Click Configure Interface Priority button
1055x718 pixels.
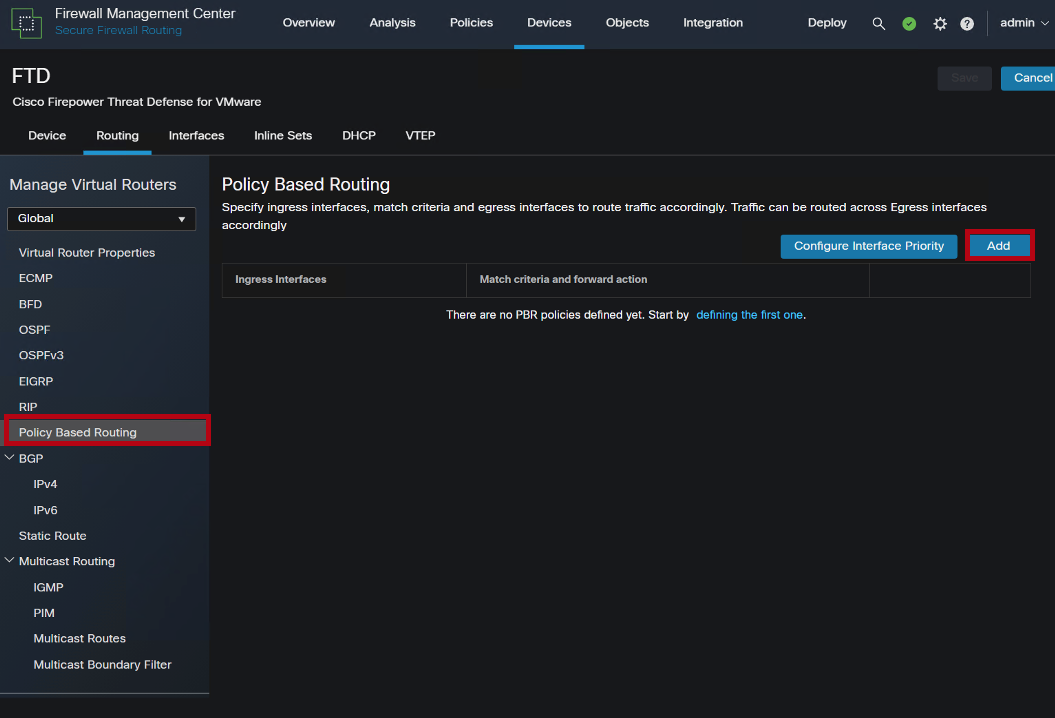pyautogui.click(x=869, y=246)
